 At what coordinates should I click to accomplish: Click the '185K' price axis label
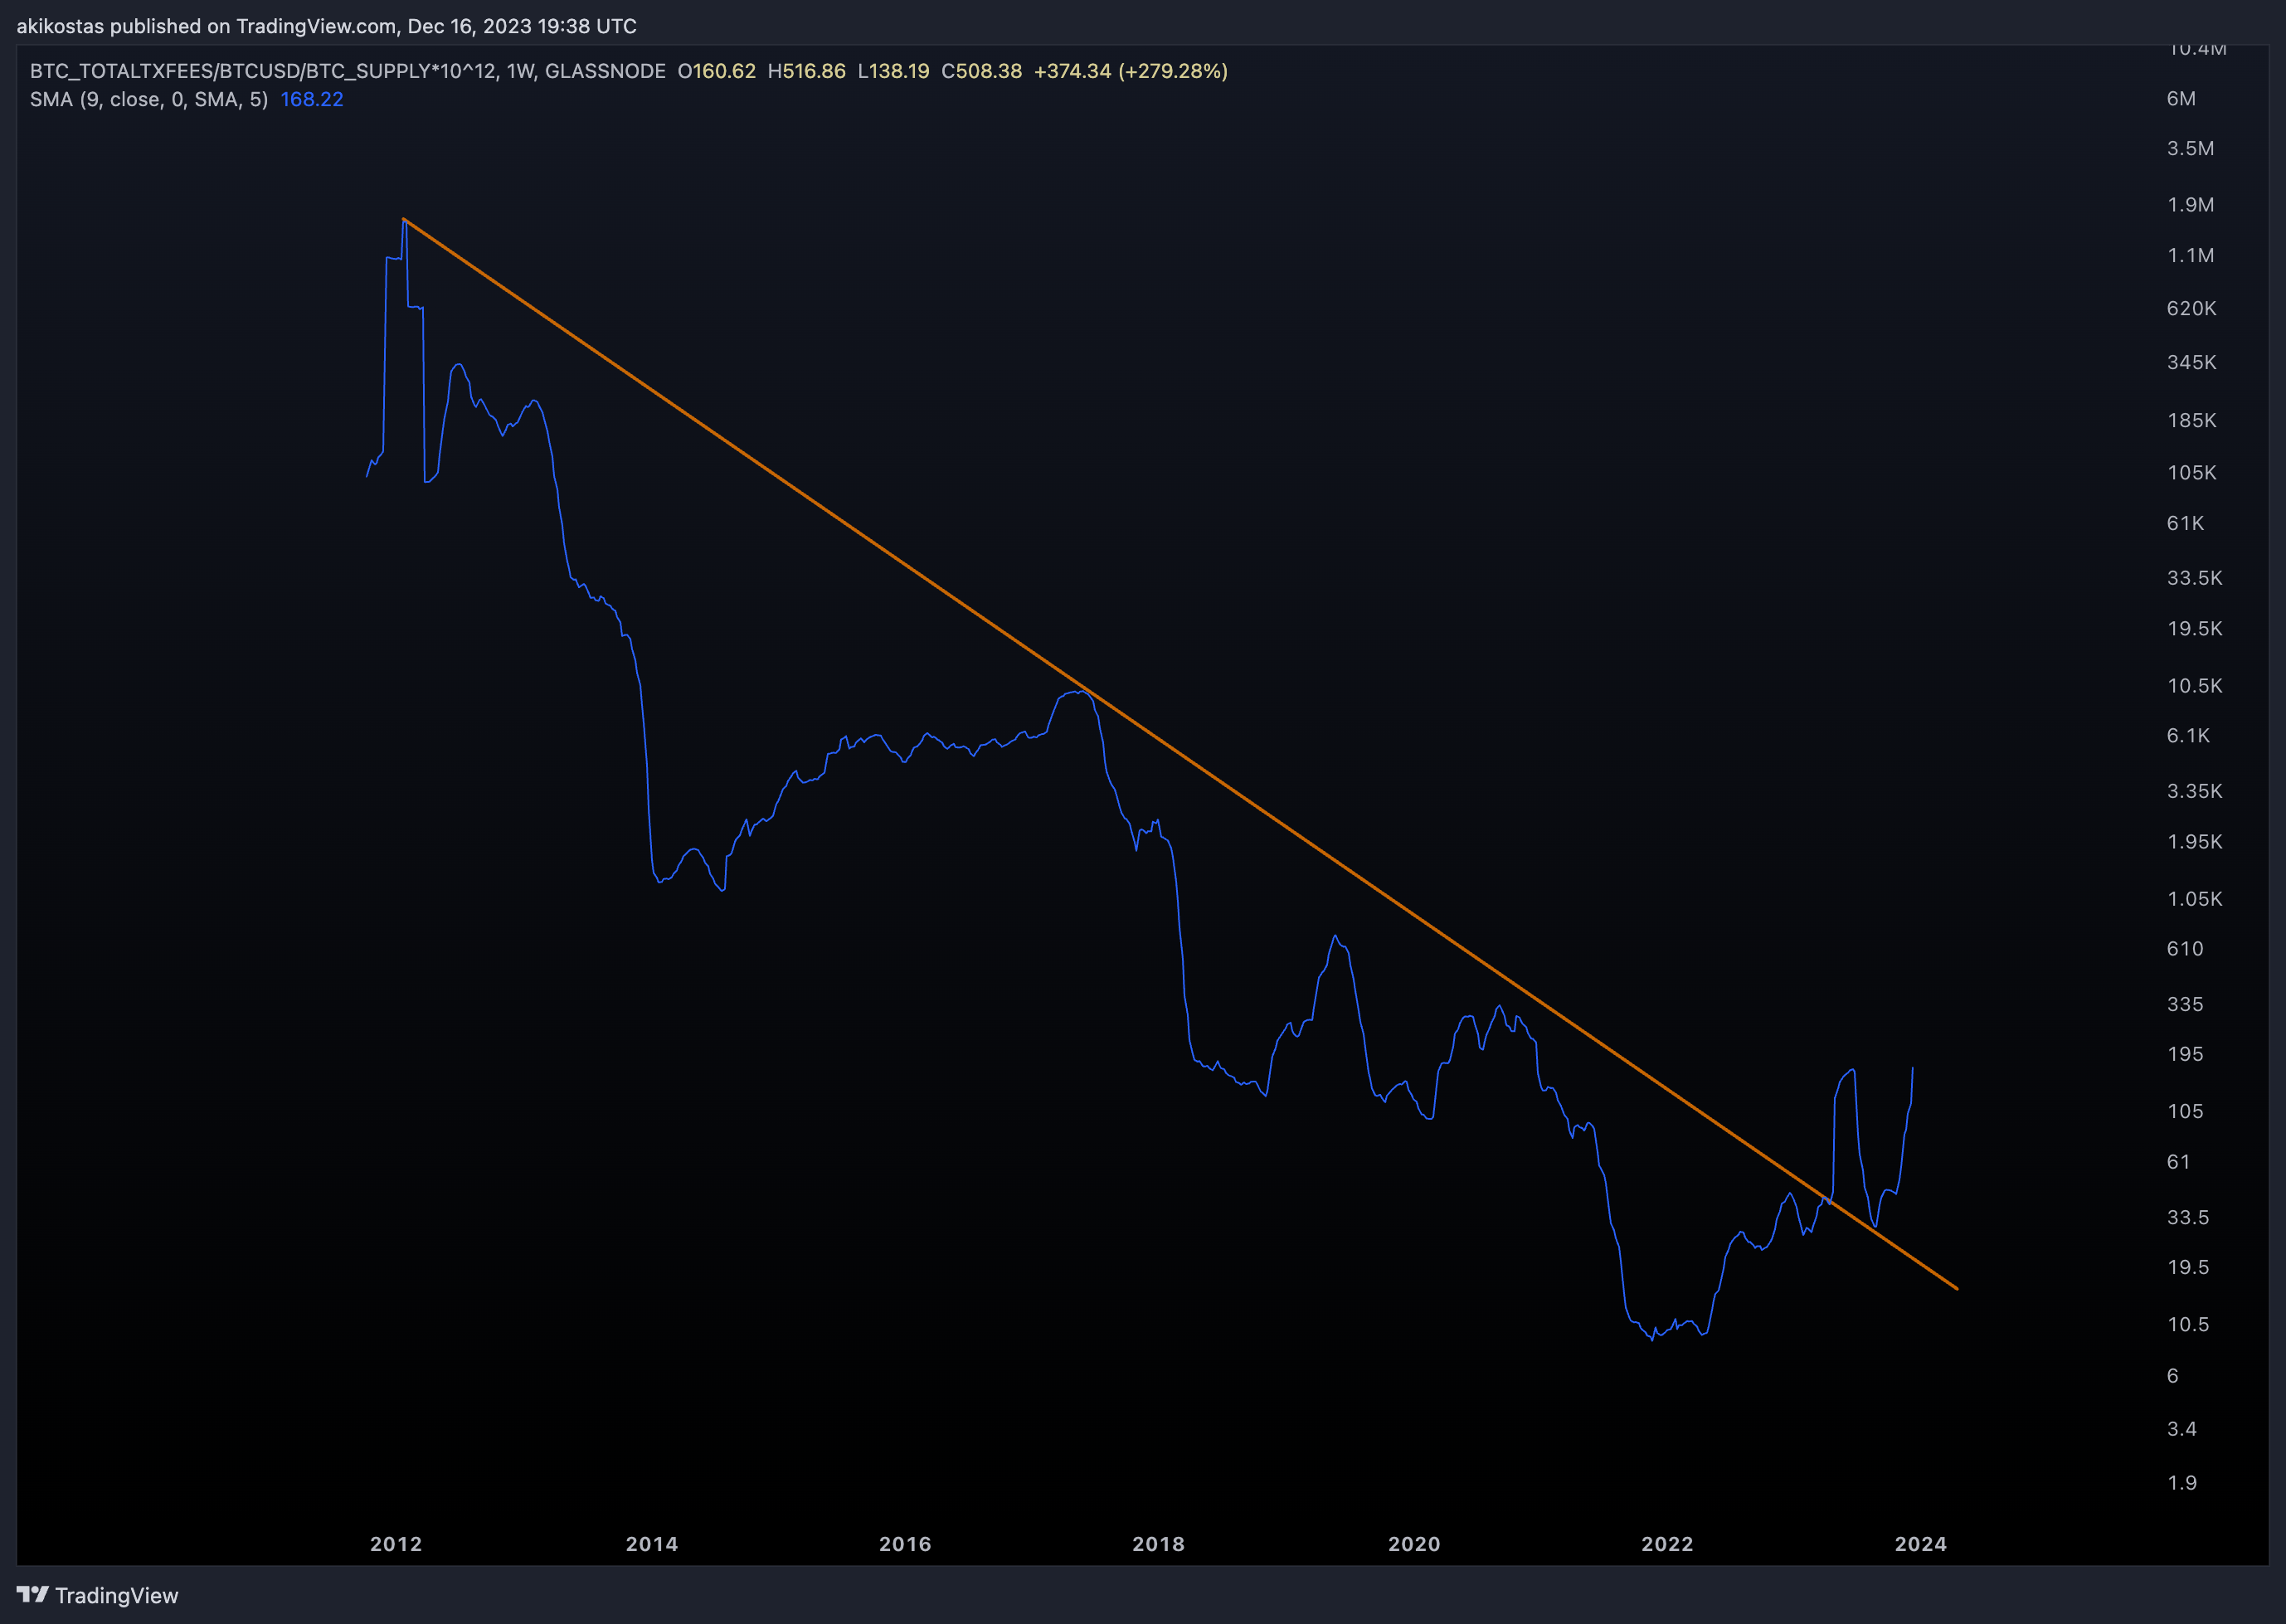2191,420
